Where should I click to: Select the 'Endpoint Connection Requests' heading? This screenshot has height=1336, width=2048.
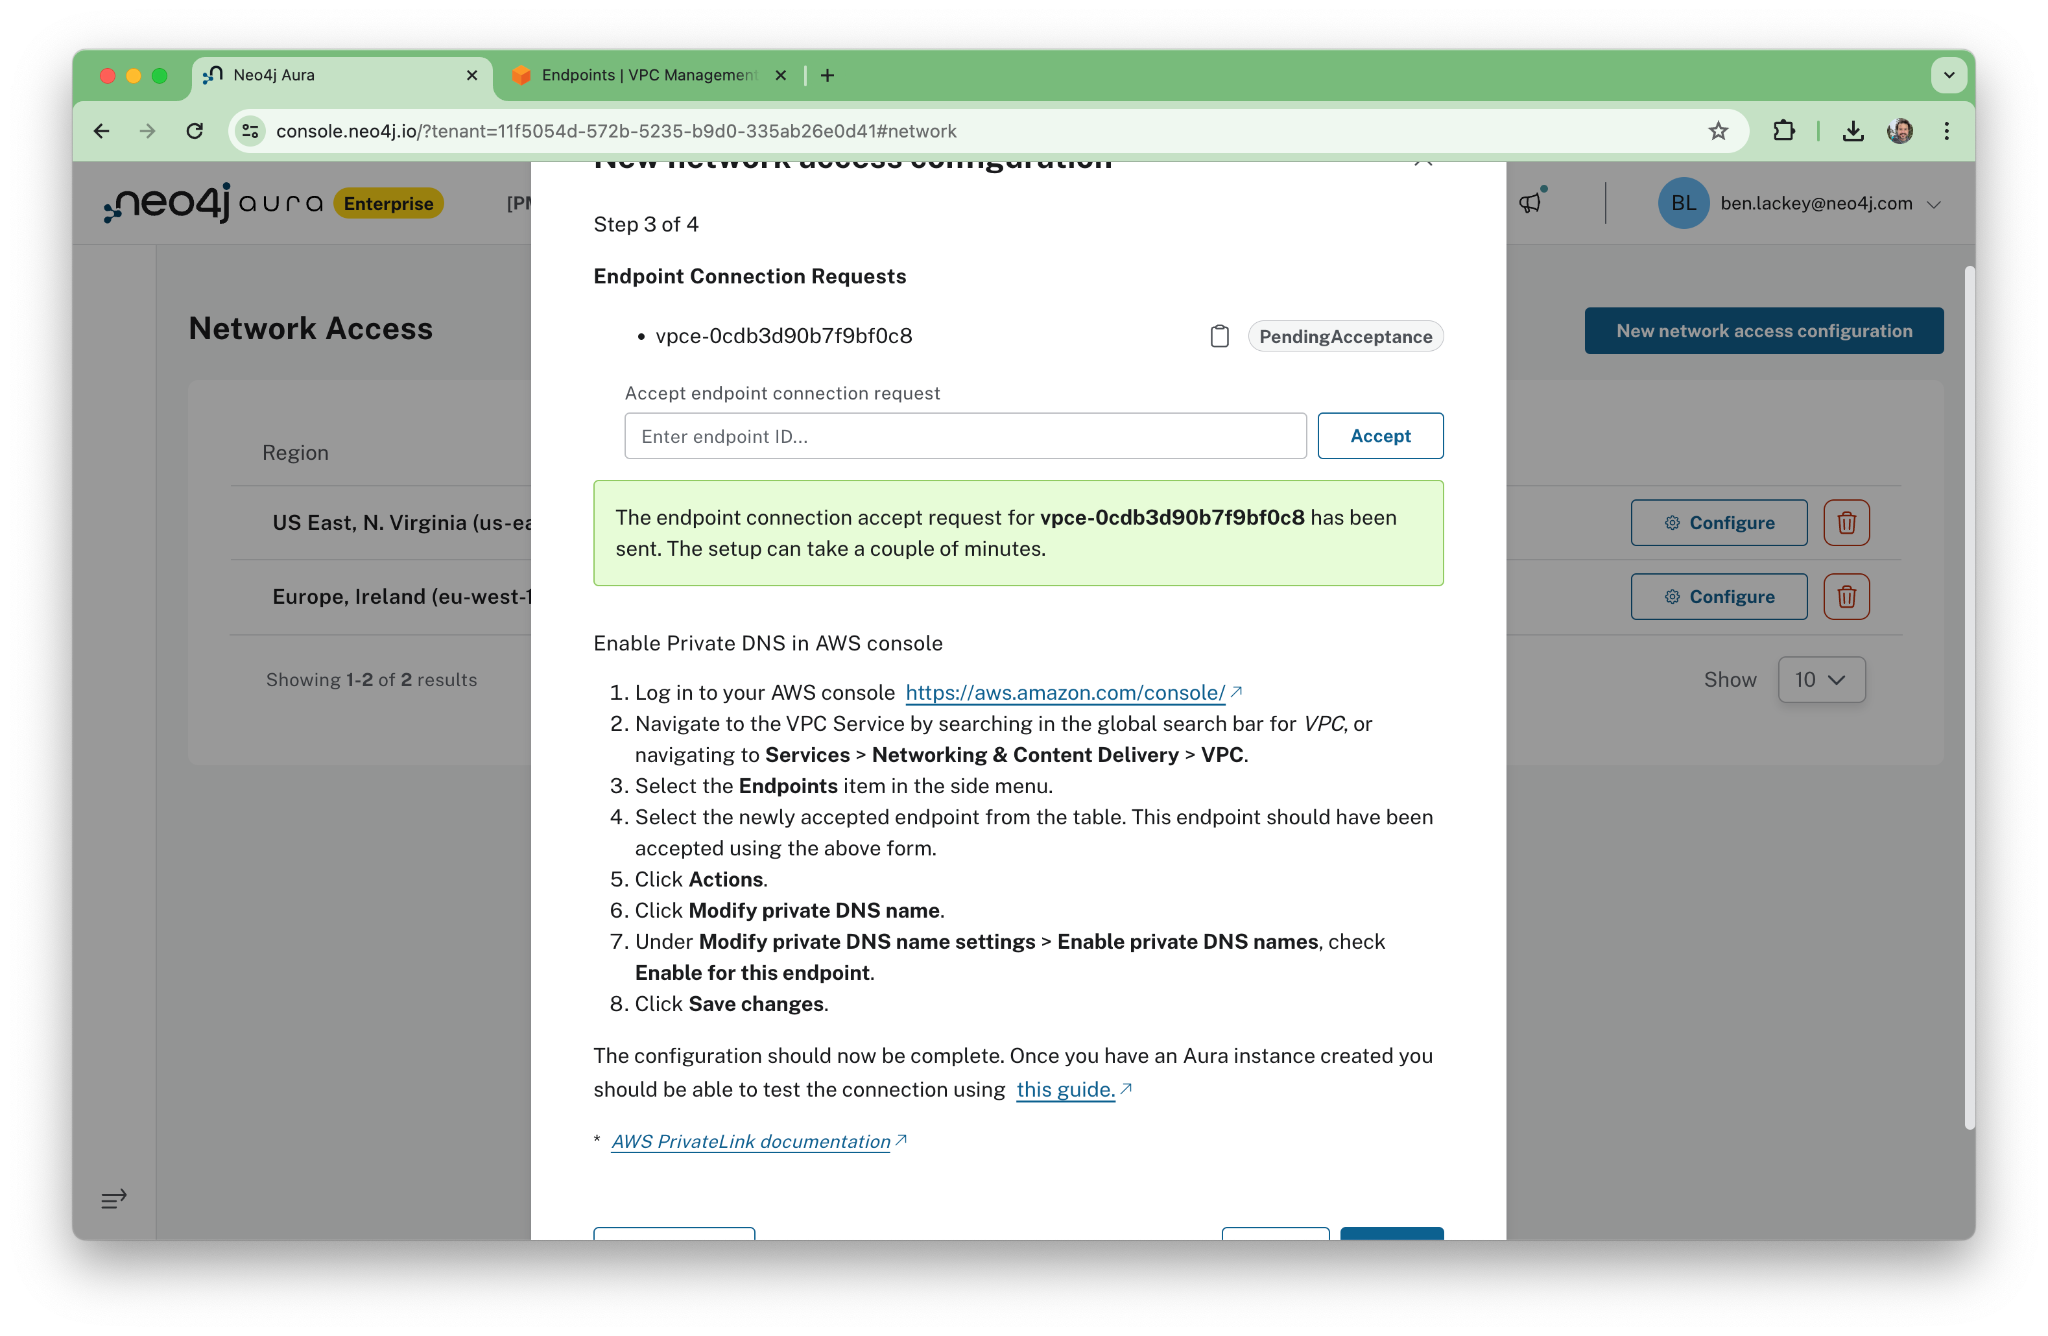click(x=749, y=277)
